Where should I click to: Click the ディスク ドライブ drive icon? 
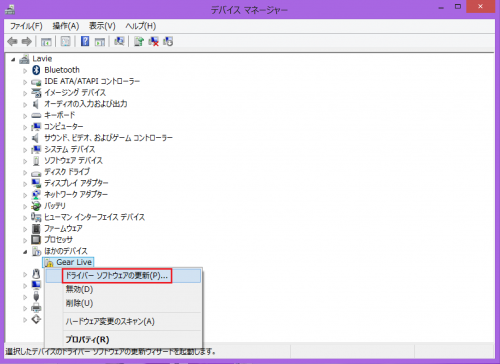coord(36,173)
